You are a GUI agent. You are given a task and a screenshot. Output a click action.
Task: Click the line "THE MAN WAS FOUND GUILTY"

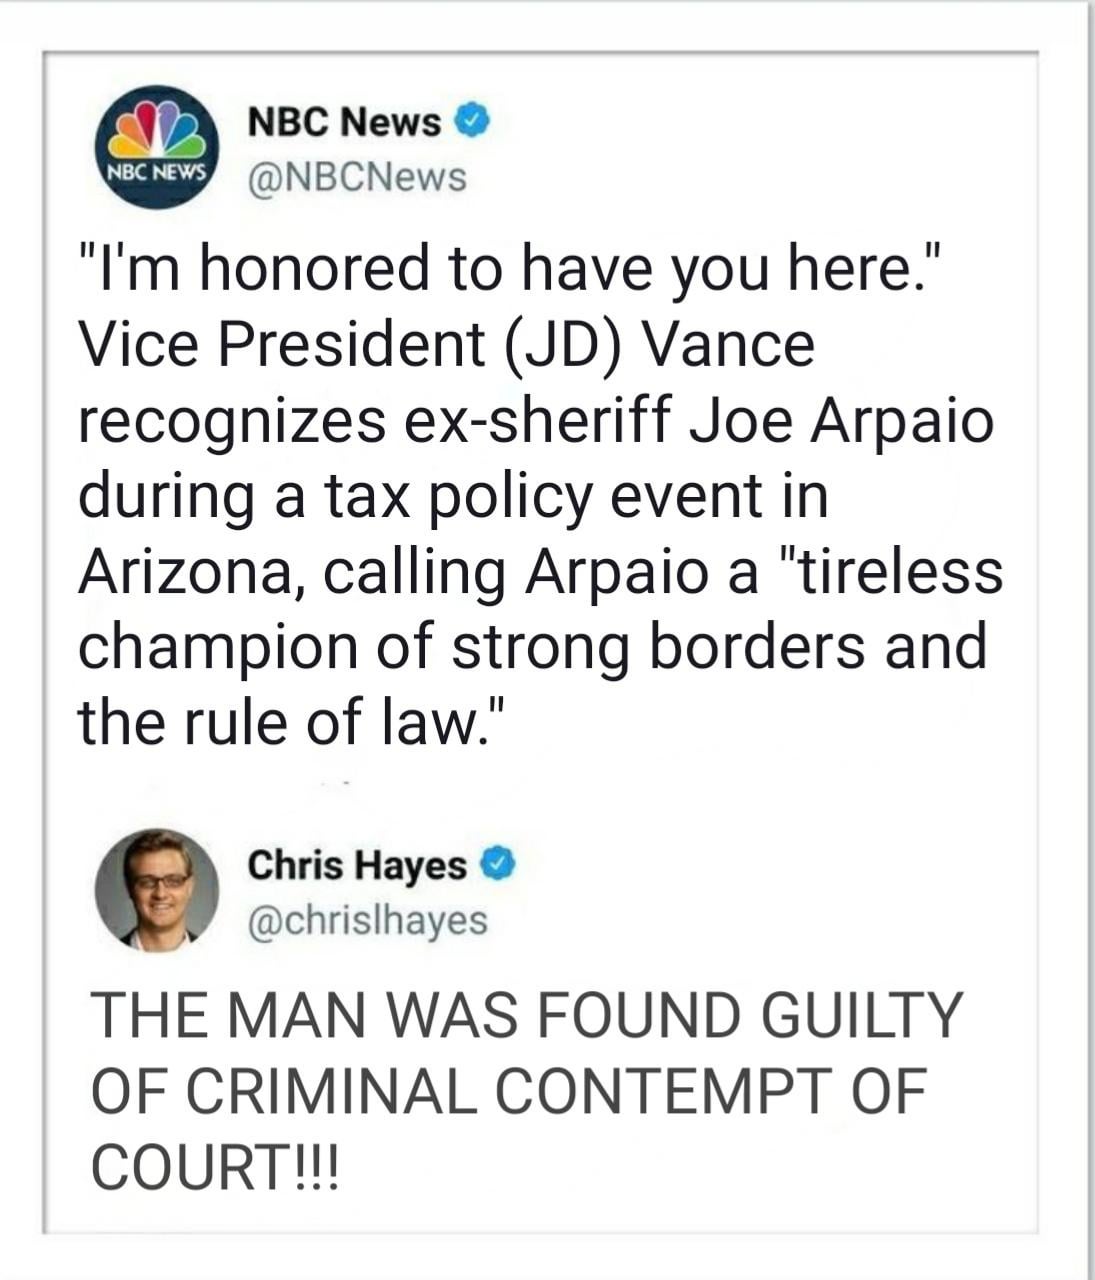pyautogui.click(x=526, y=1016)
